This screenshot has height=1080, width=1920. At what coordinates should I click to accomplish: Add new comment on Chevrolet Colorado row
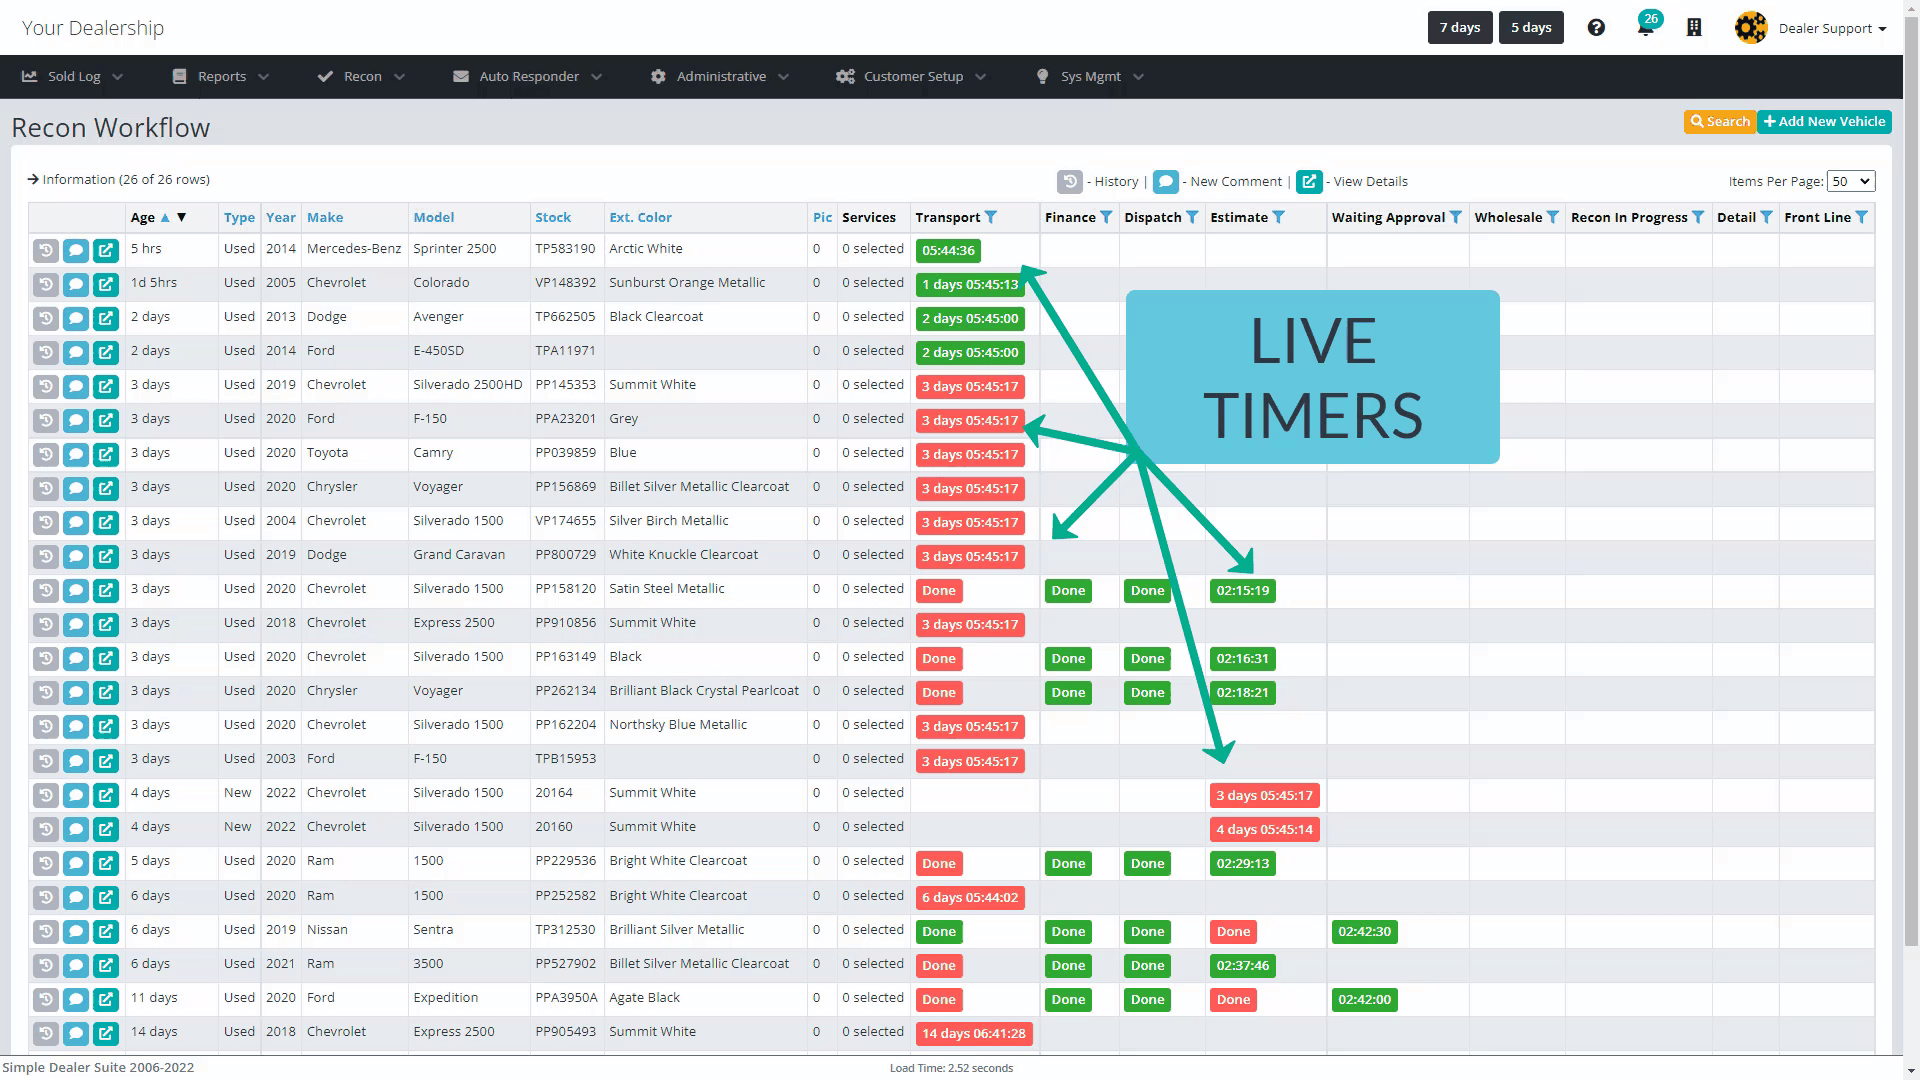(x=76, y=284)
